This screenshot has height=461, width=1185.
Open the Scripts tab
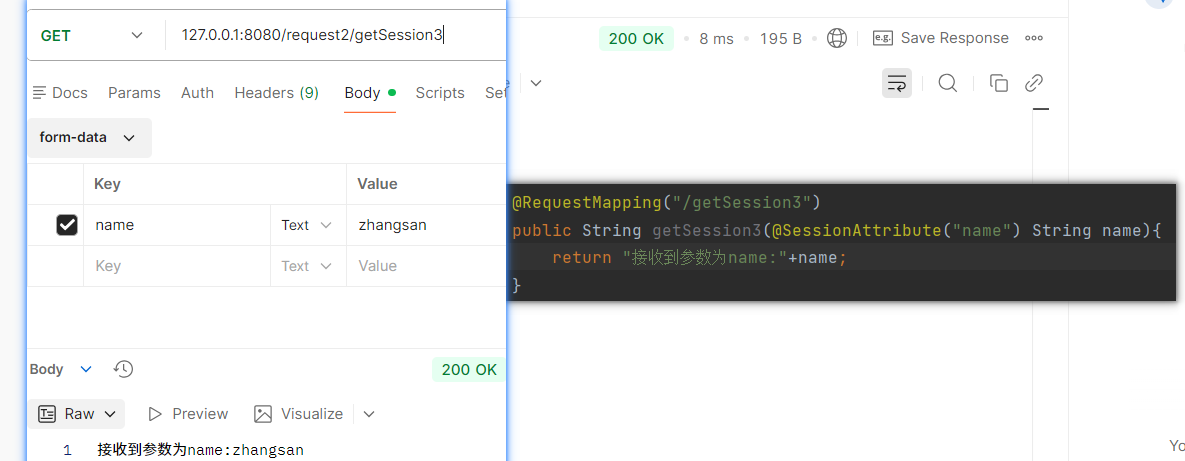coord(440,93)
